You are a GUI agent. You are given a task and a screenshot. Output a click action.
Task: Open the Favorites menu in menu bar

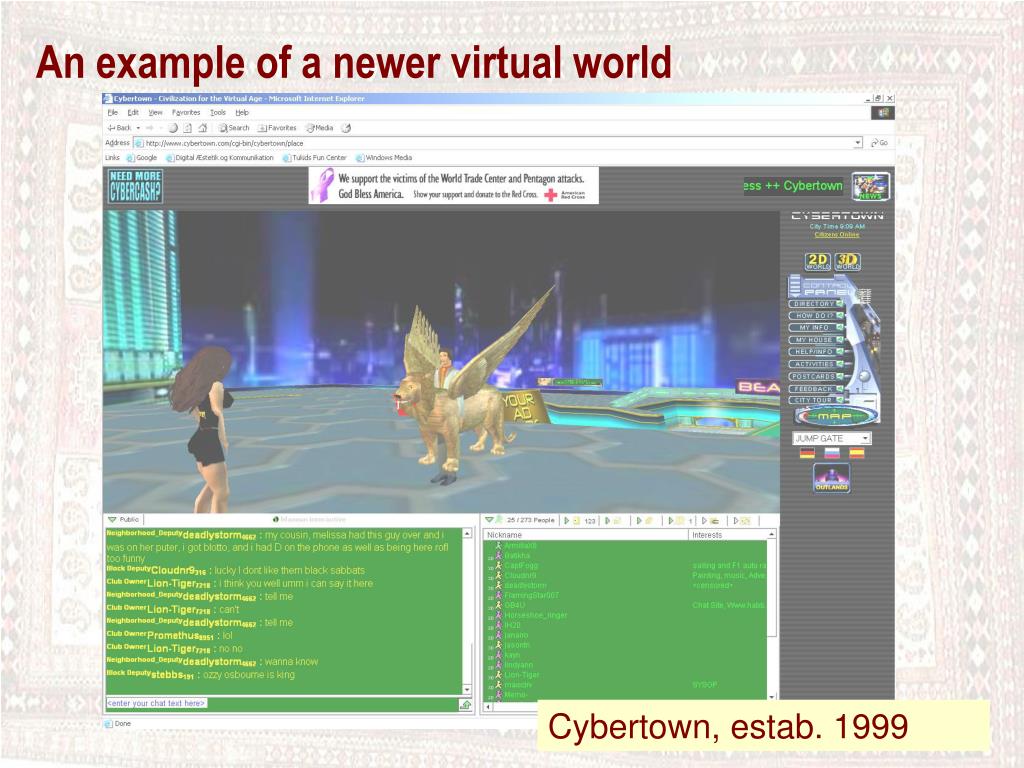point(186,112)
